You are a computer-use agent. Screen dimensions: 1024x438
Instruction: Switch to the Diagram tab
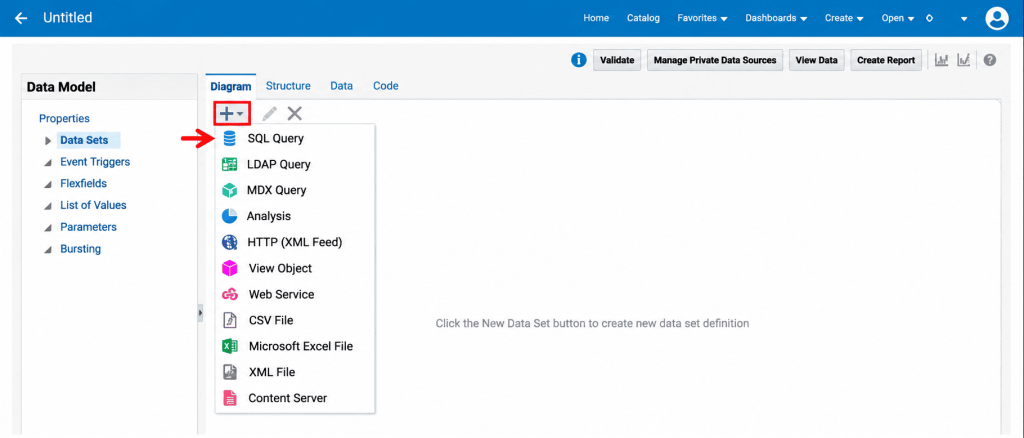[x=231, y=86]
